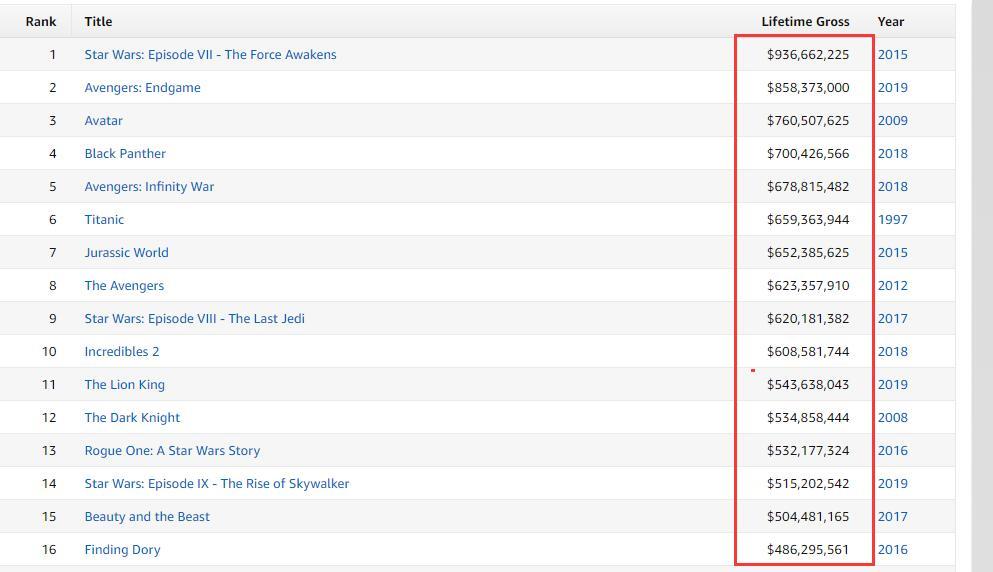The height and width of the screenshot is (572, 993).
Task: Click the Avatar movie link
Action: (x=103, y=120)
